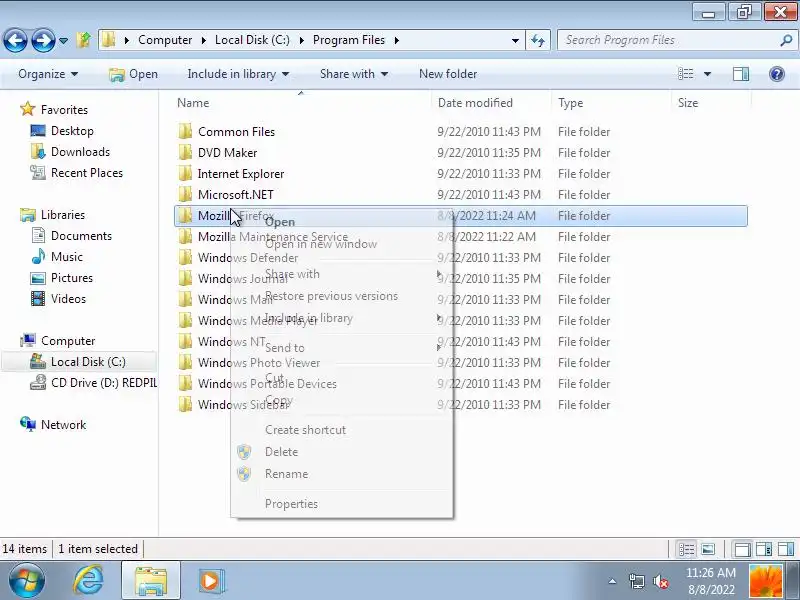Click the Common Files folder icon
Viewport: 800px width, 600px height.
[x=185, y=132]
